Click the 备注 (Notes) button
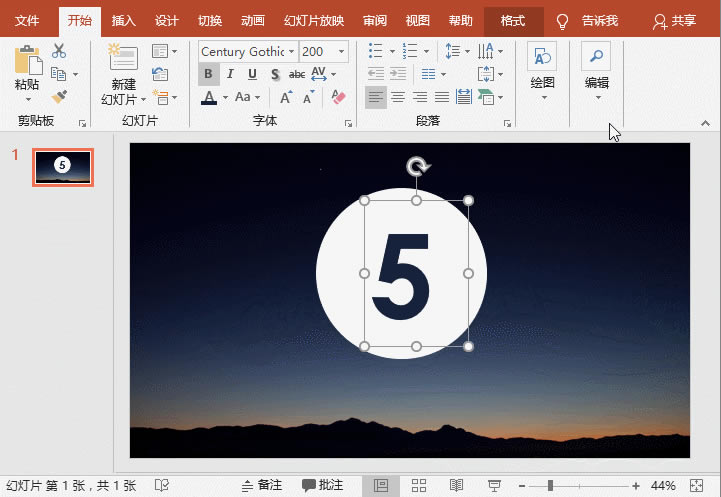The image size is (721, 497). [261, 485]
